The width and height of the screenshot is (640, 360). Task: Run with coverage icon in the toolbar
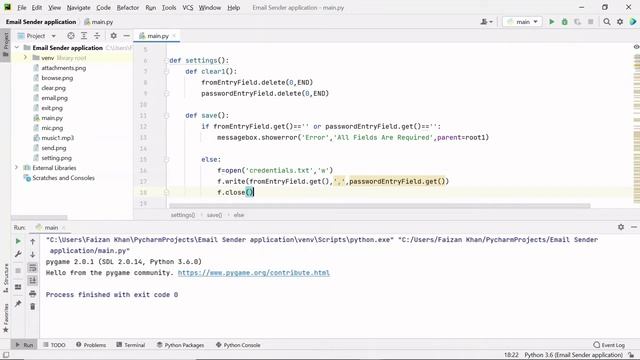(577, 22)
